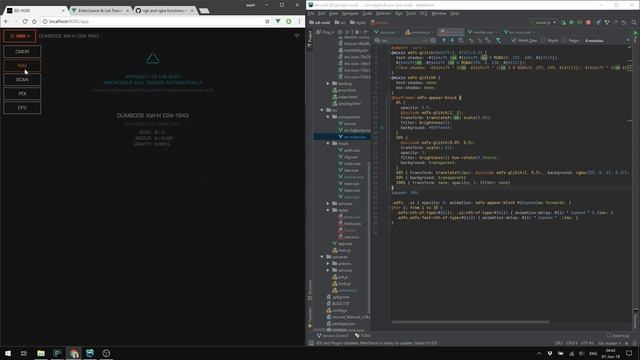Select the .gitignore file in project tree
640x360 pixels.
(x=338, y=297)
